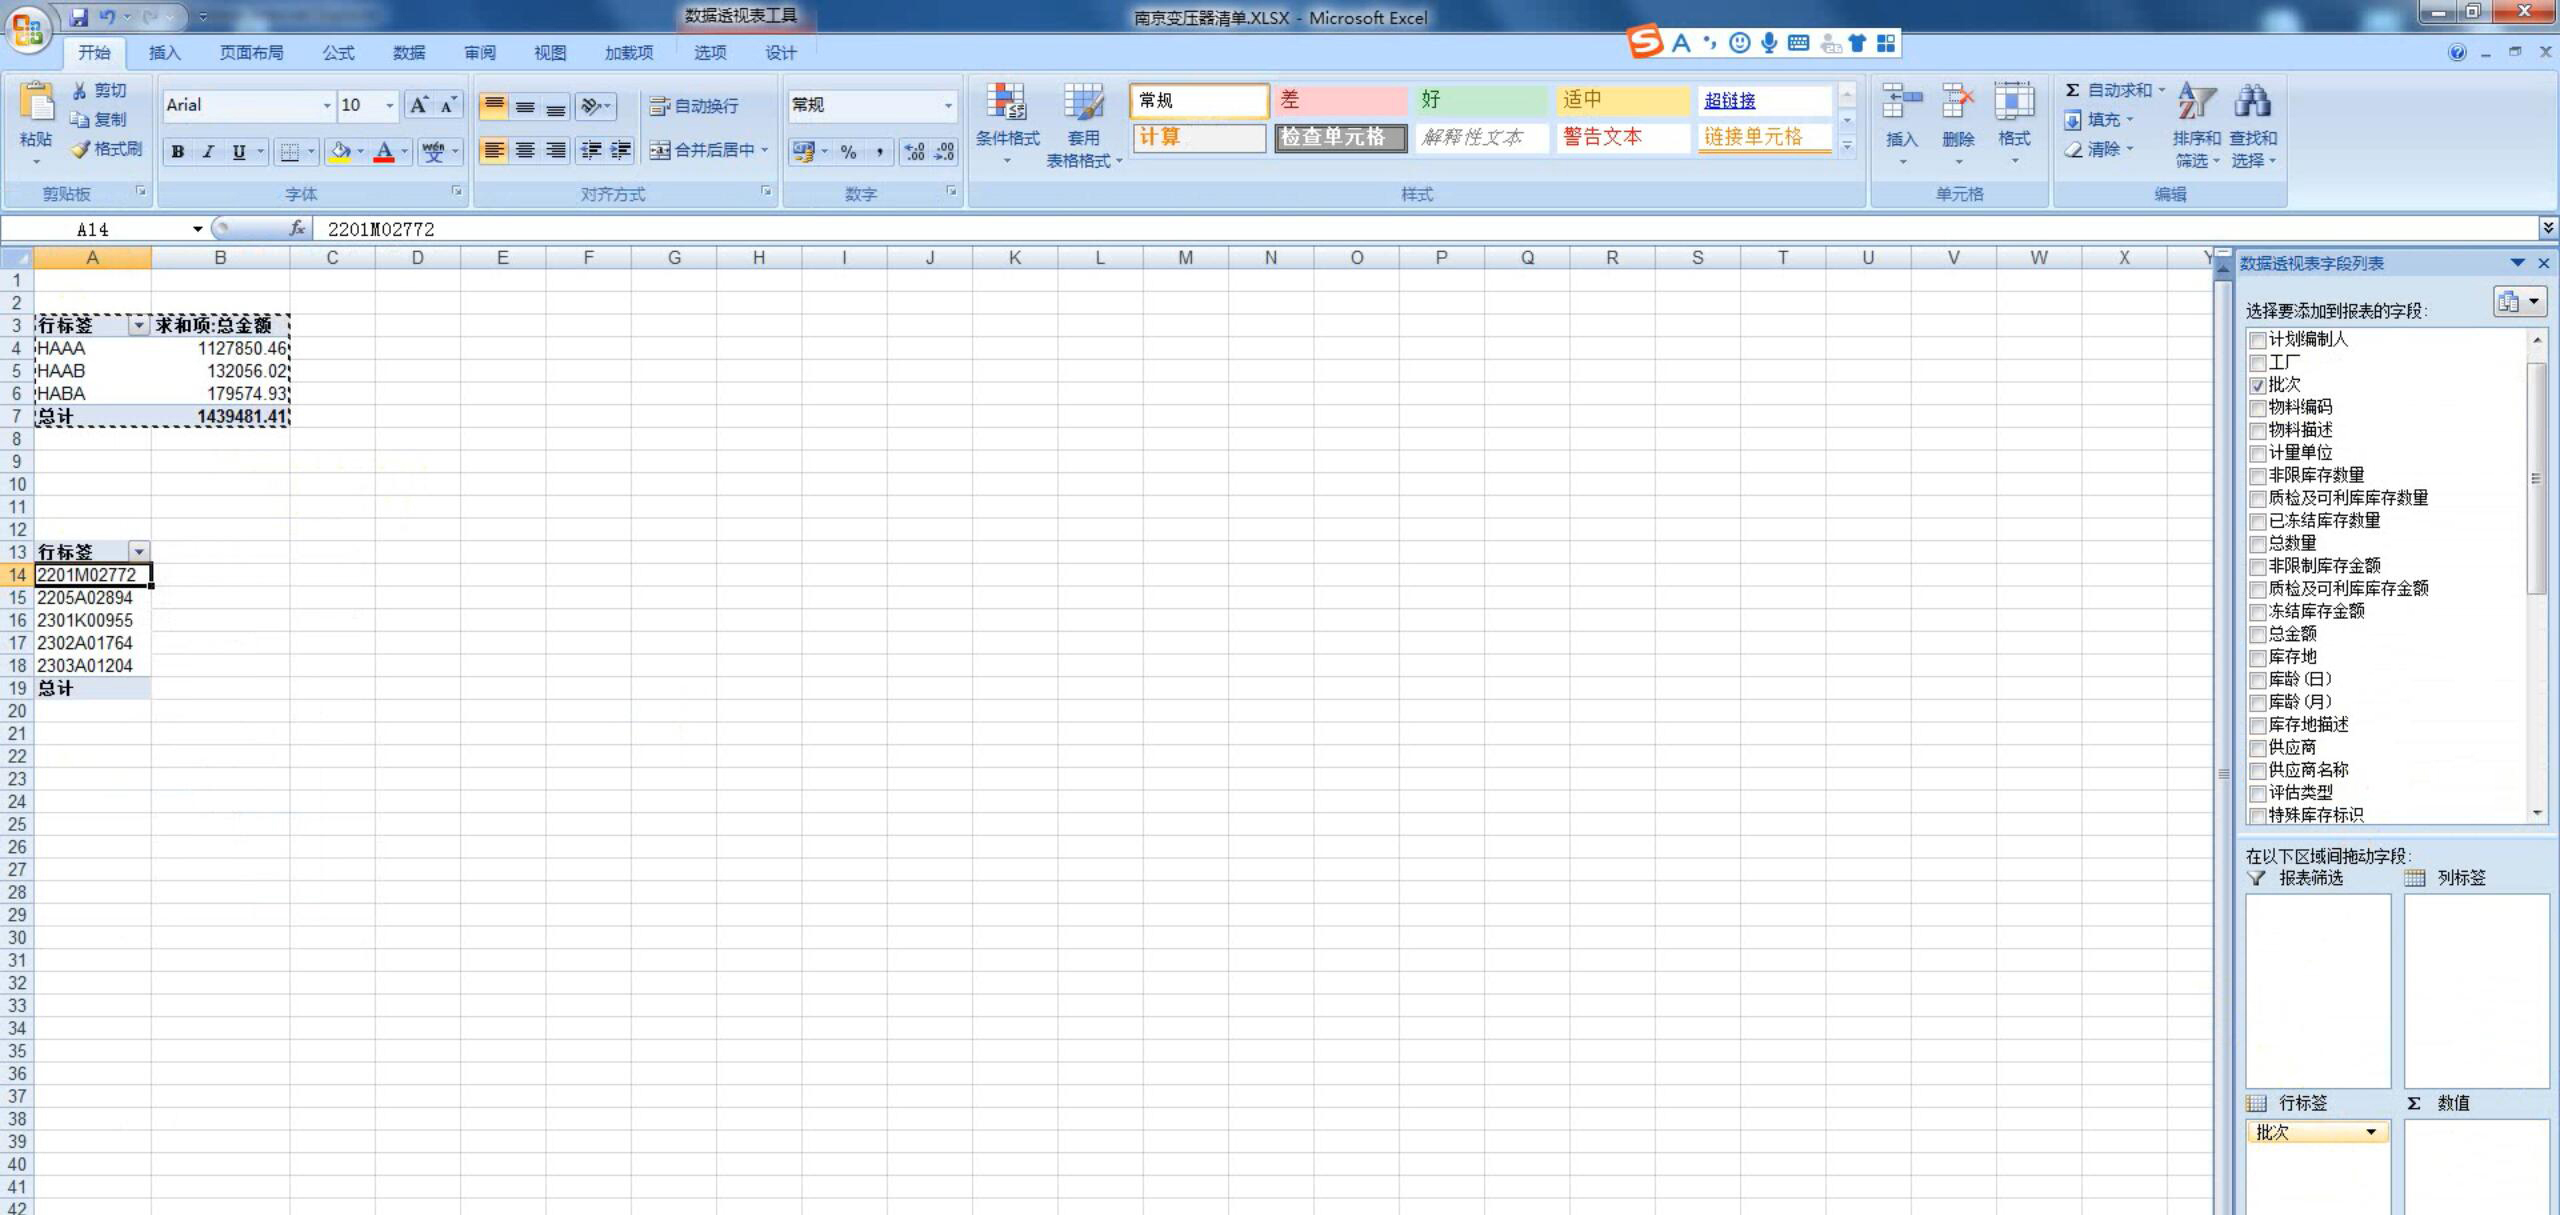Apply the 警告文本 cell style
2560x1215 pixels.
point(1621,138)
